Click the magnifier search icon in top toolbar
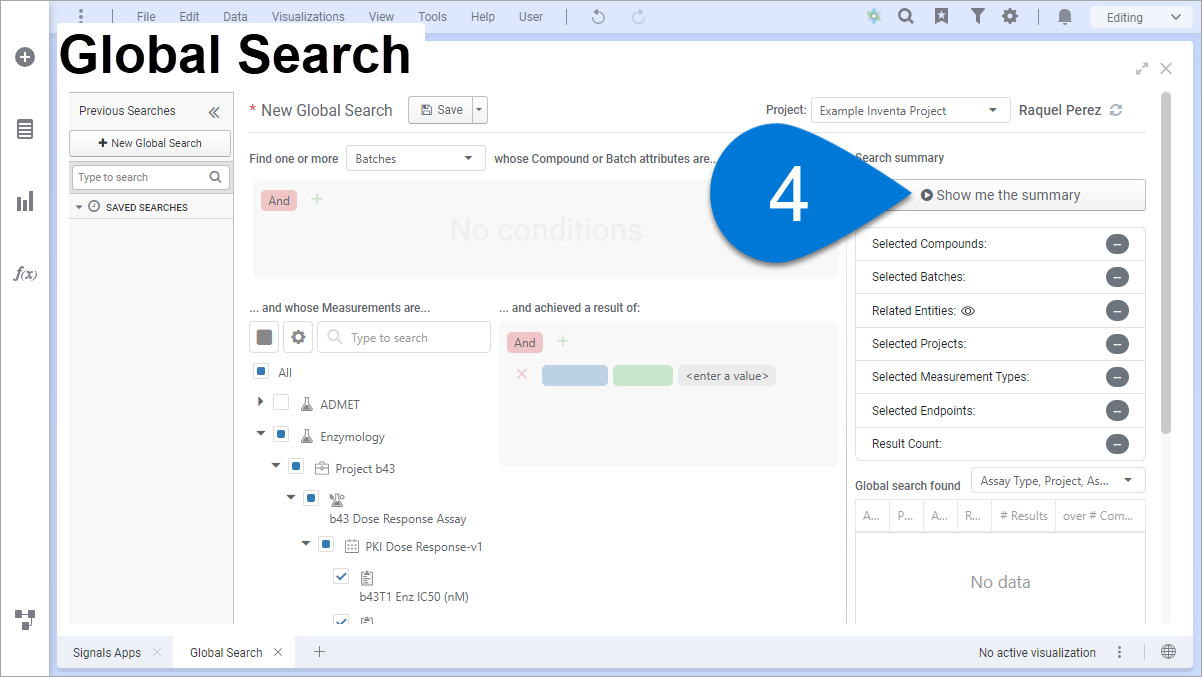 (x=906, y=16)
